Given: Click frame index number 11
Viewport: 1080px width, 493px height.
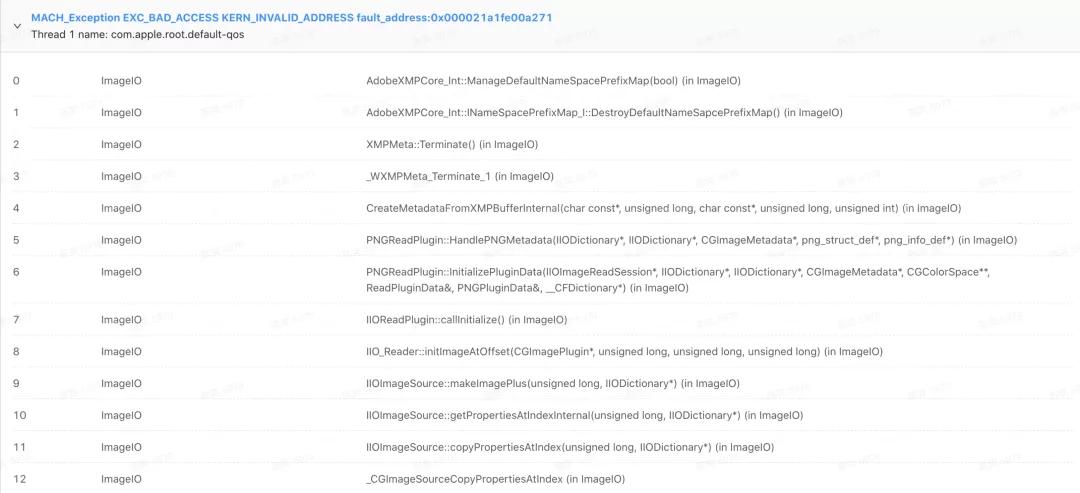Looking at the screenshot, I should pos(19,448).
